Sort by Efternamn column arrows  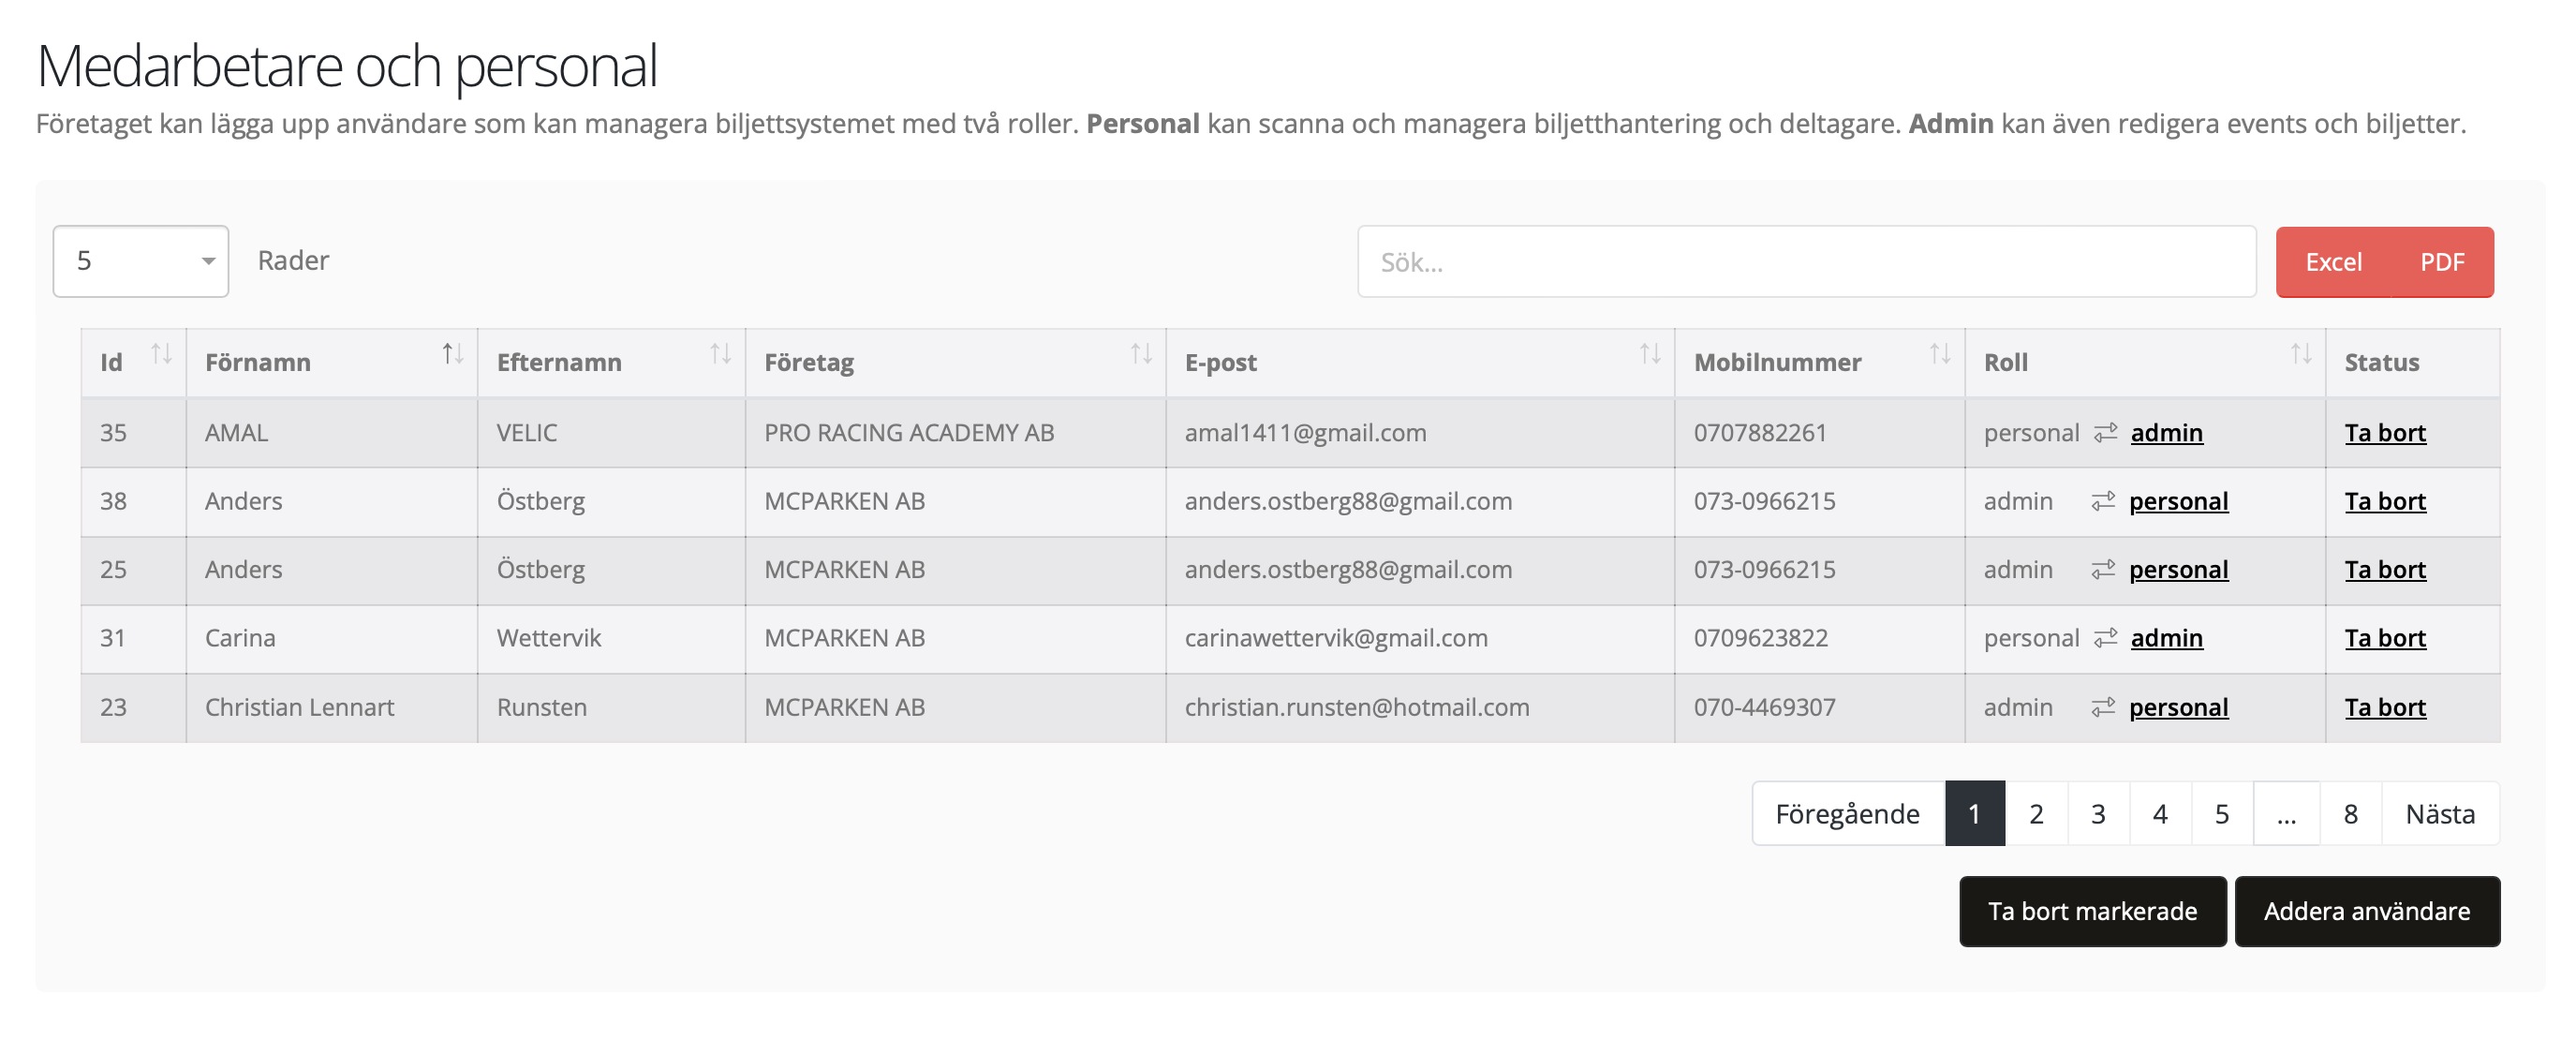click(720, 355)
